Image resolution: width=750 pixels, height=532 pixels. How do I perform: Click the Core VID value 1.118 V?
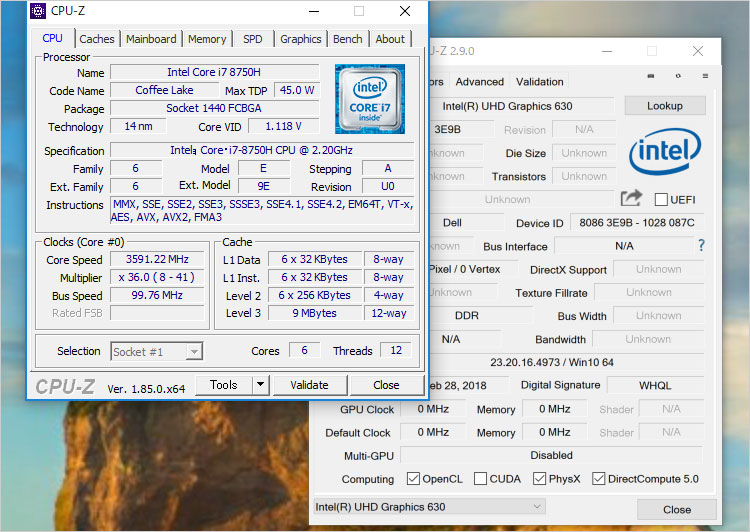[x=284, y=126]
